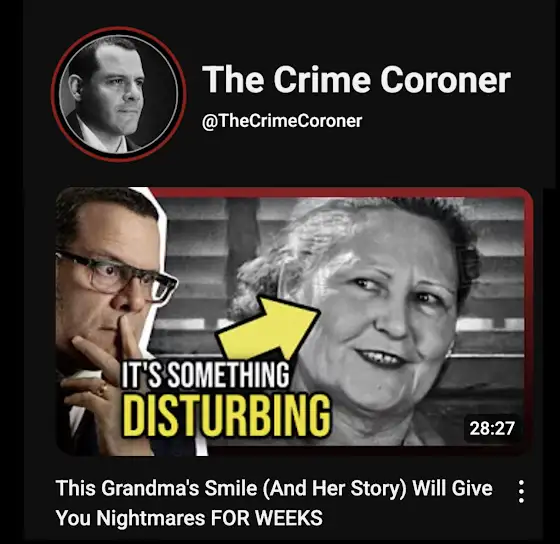
Task: Open The Crime Coroner channel name
Action: tap(356, 79)
